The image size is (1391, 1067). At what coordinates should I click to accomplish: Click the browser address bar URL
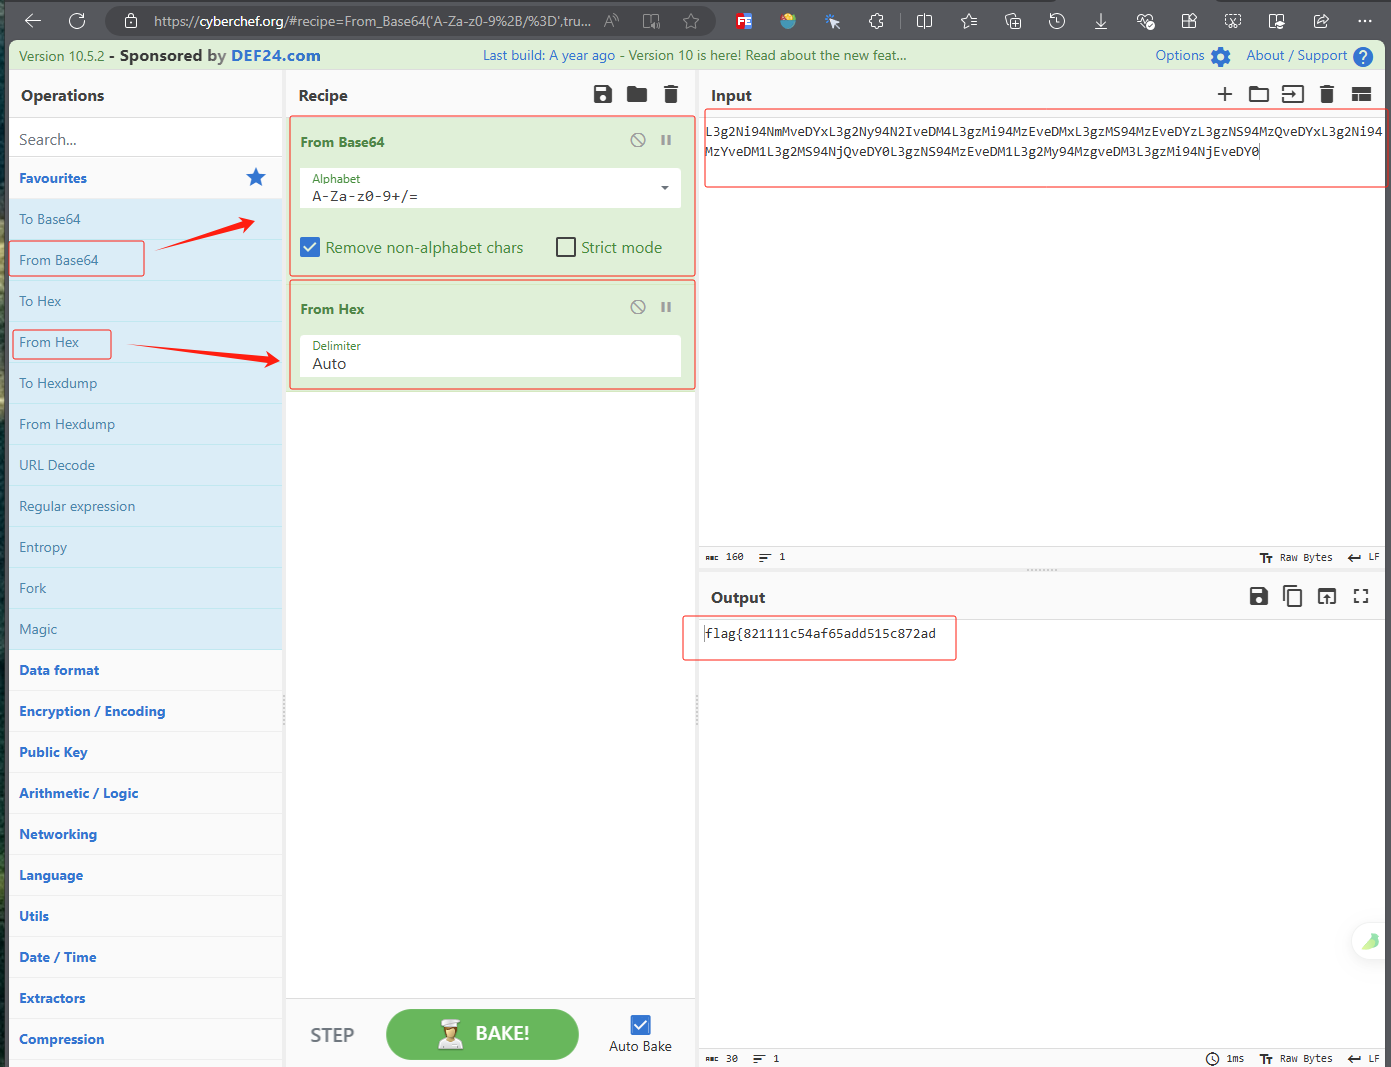point(372,20)
